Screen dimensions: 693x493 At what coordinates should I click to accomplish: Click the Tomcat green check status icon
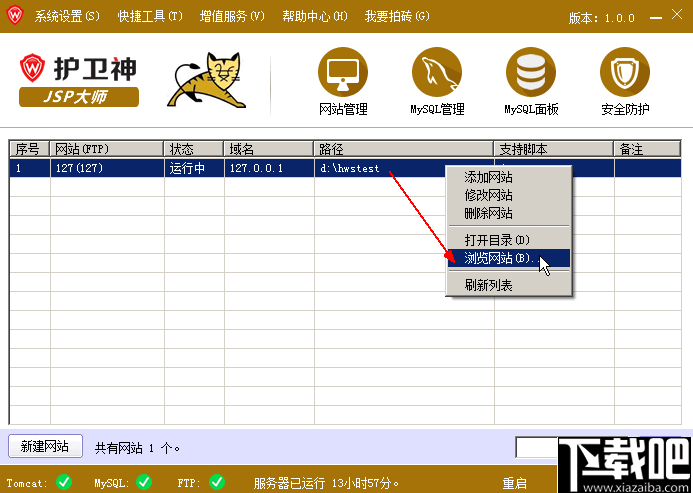(64, 482)
